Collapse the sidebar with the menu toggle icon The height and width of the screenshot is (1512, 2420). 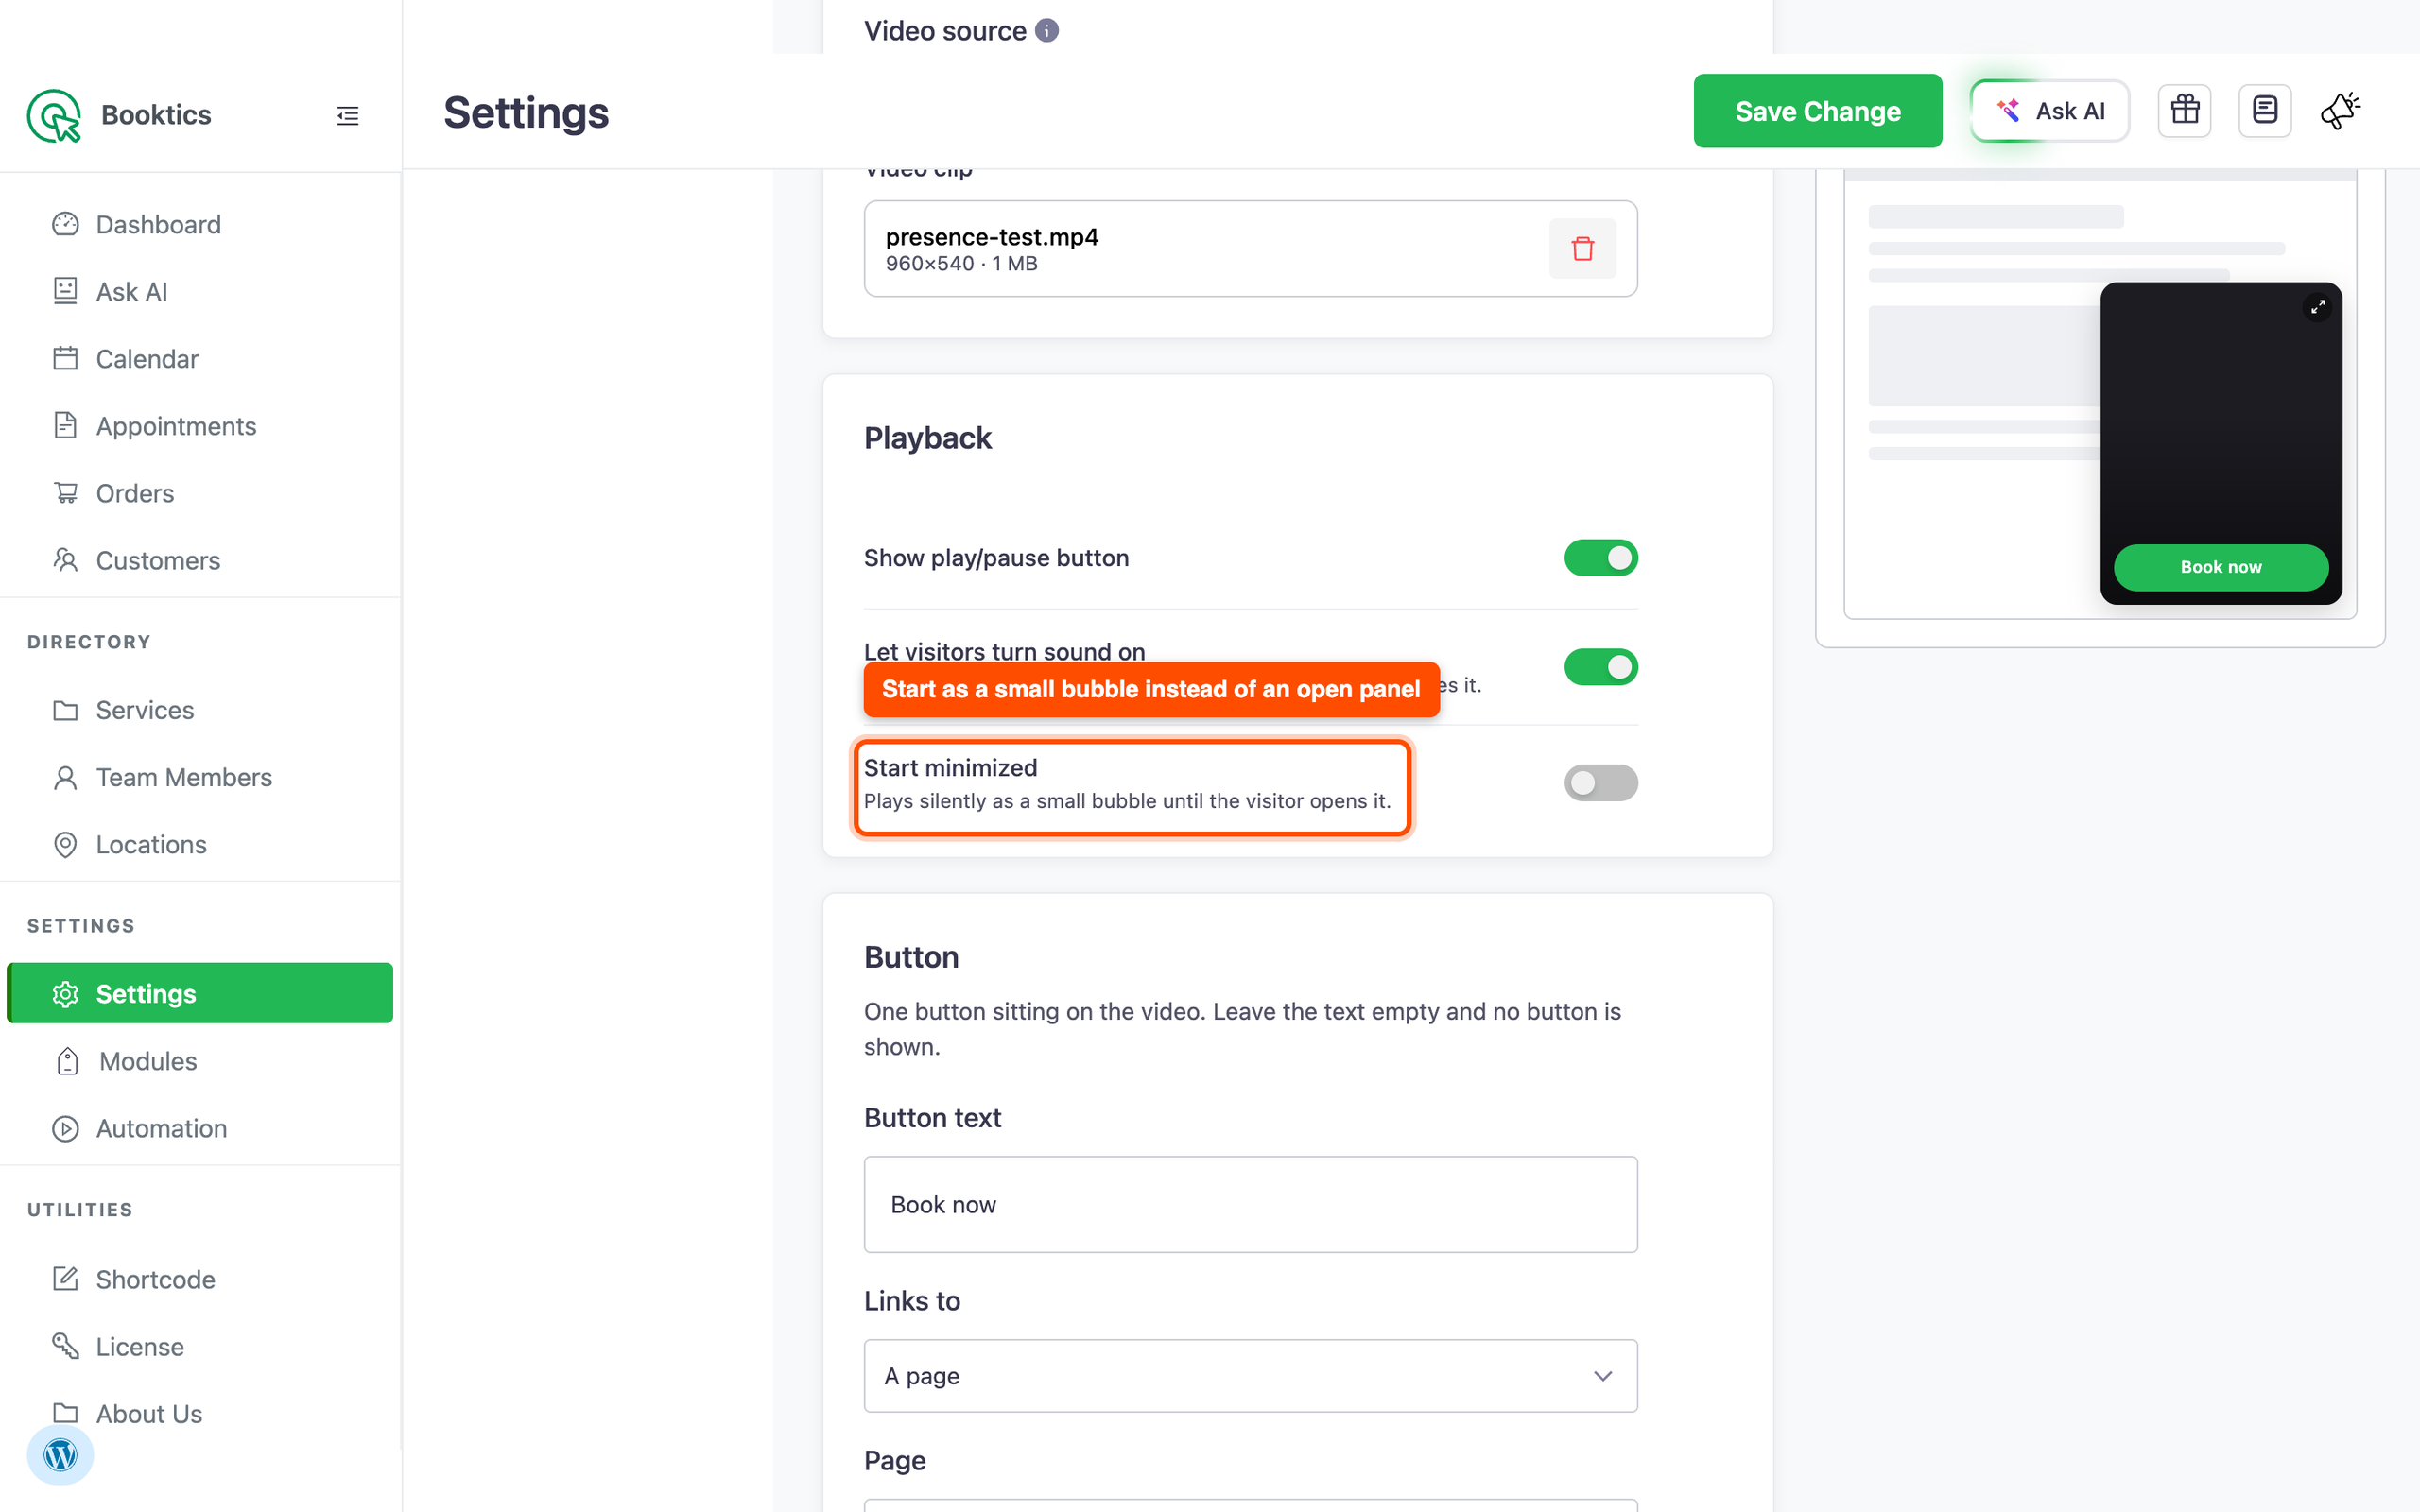(347, 116)
